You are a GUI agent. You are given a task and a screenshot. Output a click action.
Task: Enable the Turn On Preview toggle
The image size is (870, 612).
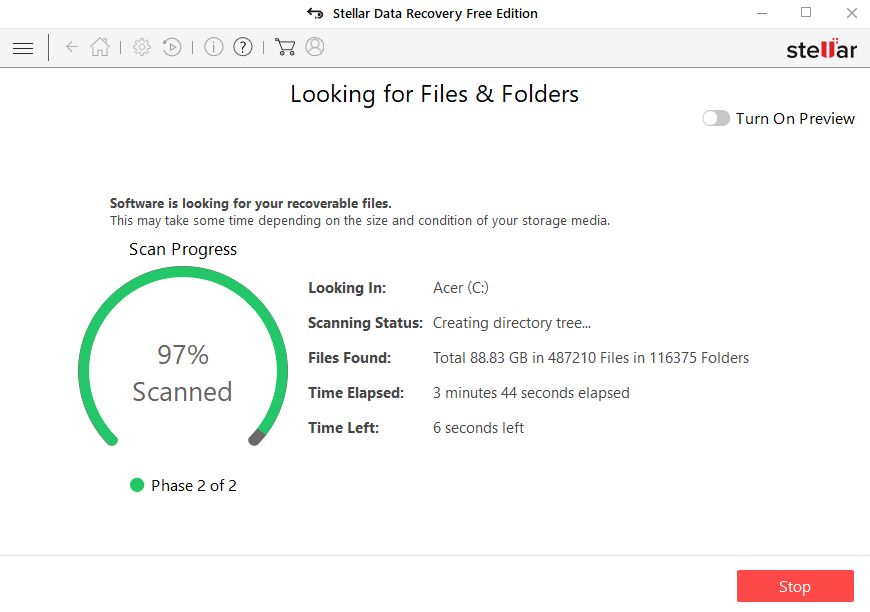(x=716, y=118)
